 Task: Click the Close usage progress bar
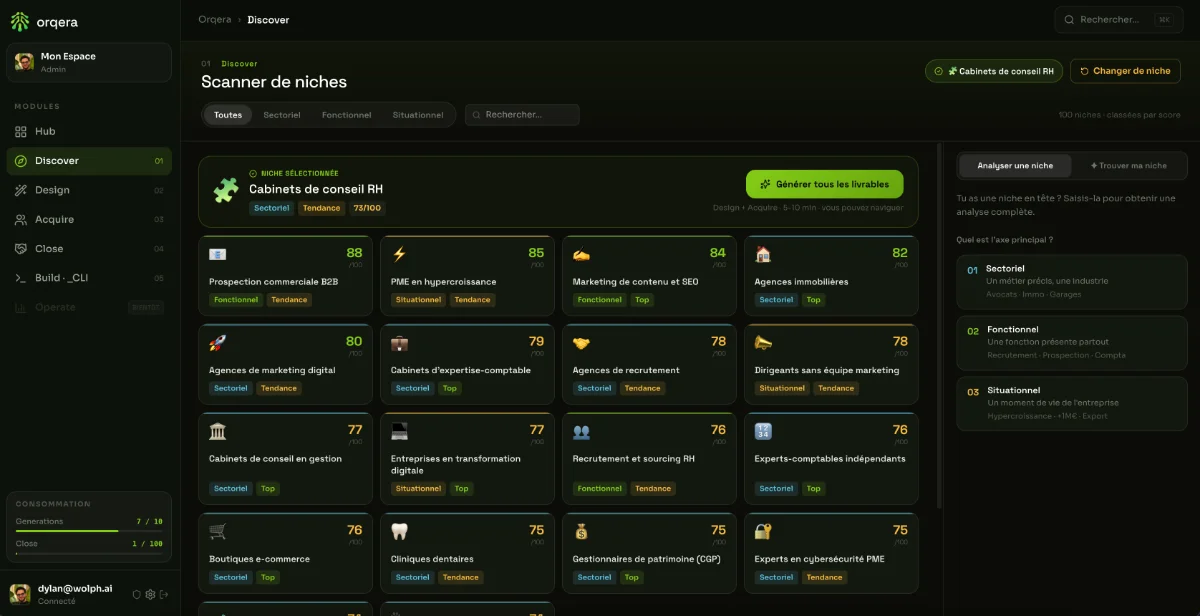[89, 553]
